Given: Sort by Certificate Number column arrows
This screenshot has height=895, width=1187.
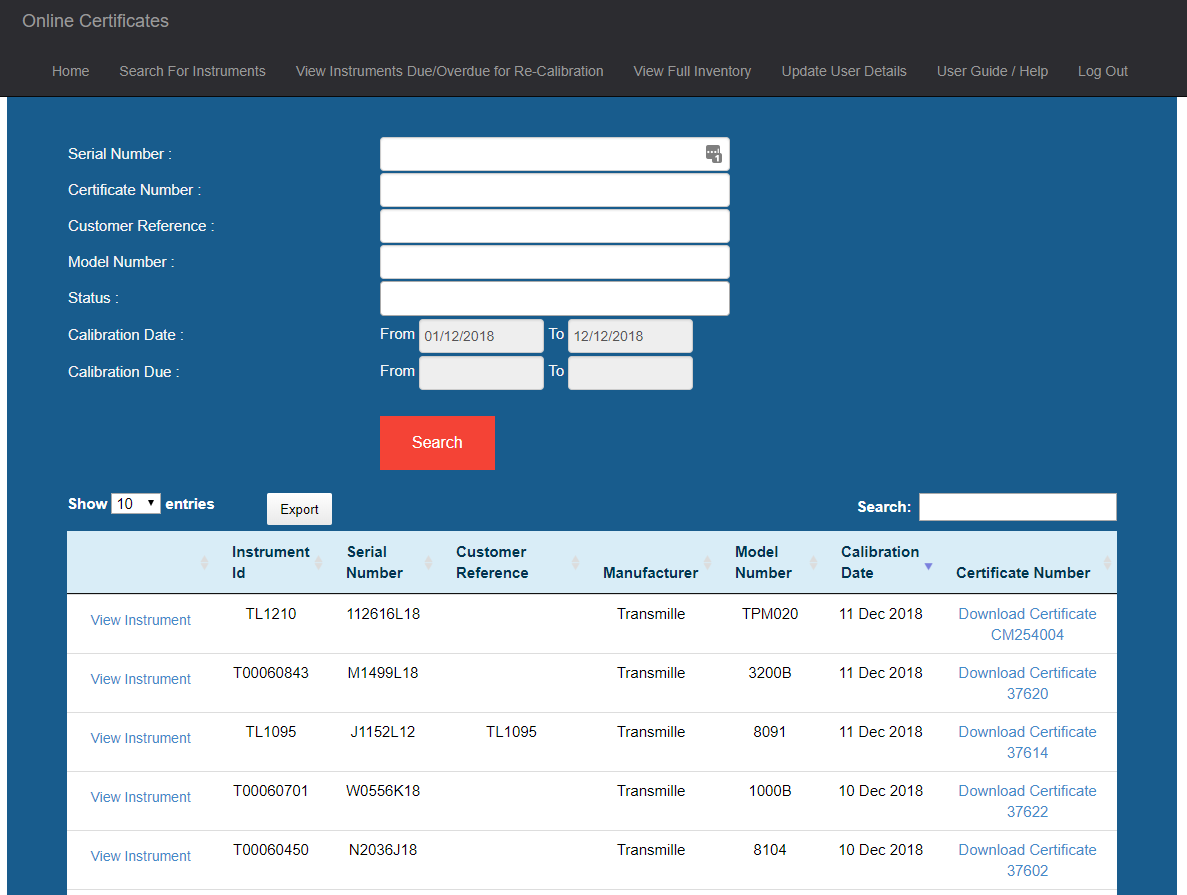Looking at the screenshot, I should (x=1108, y=563).
